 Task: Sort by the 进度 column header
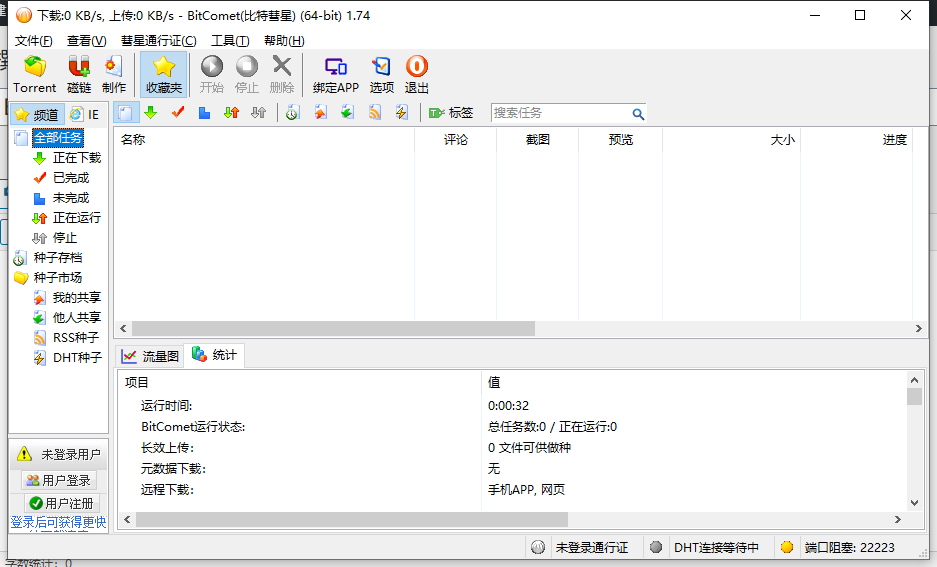pyautogui.click(x=856, y=140)
